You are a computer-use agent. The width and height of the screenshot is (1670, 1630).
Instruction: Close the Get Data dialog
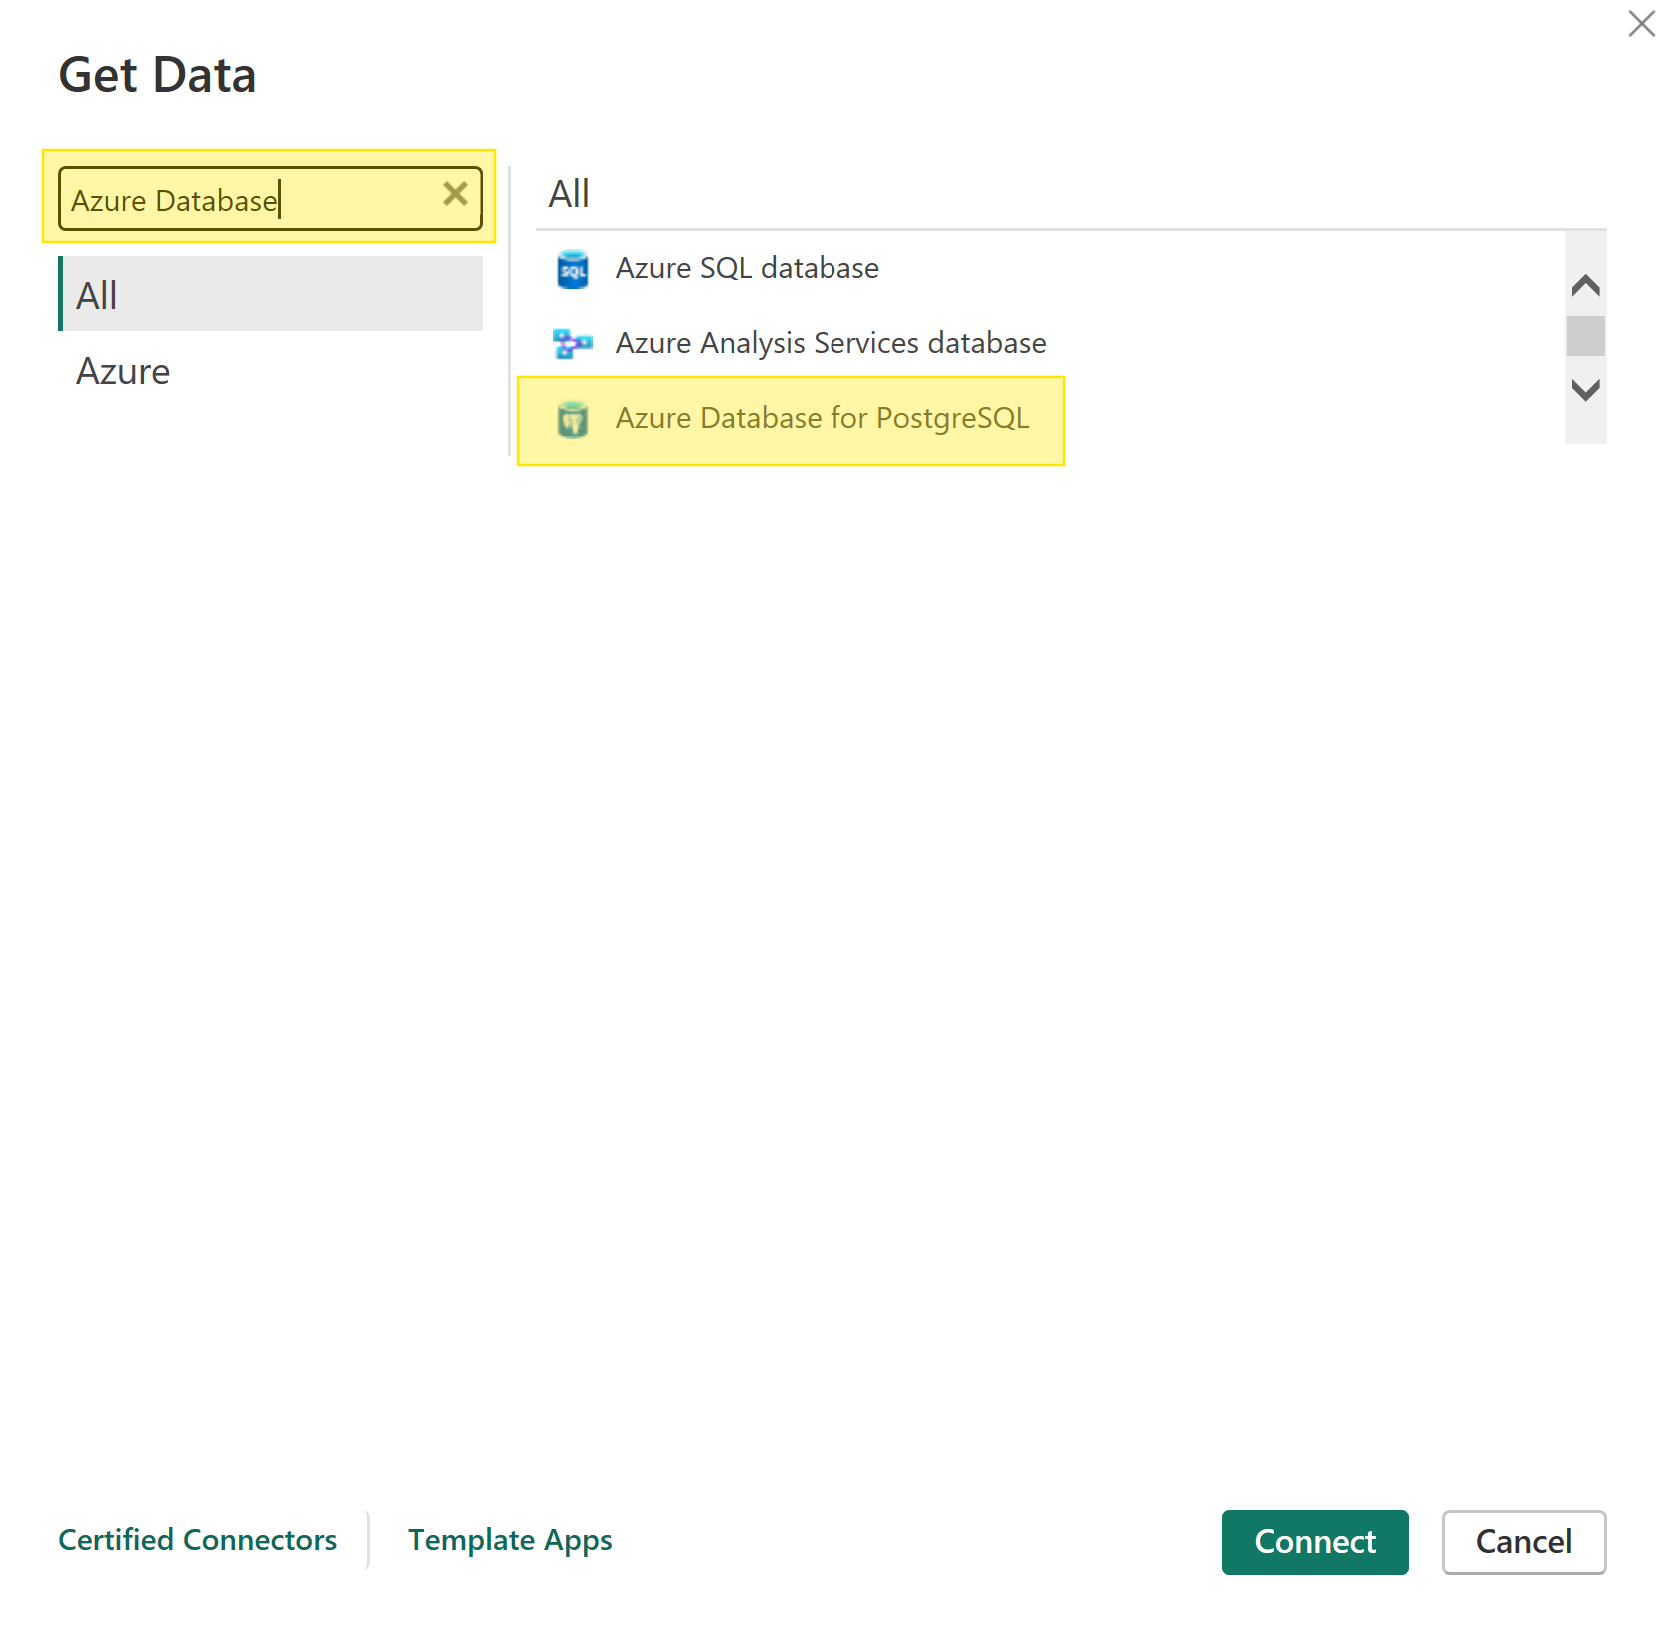(1641, 23)
